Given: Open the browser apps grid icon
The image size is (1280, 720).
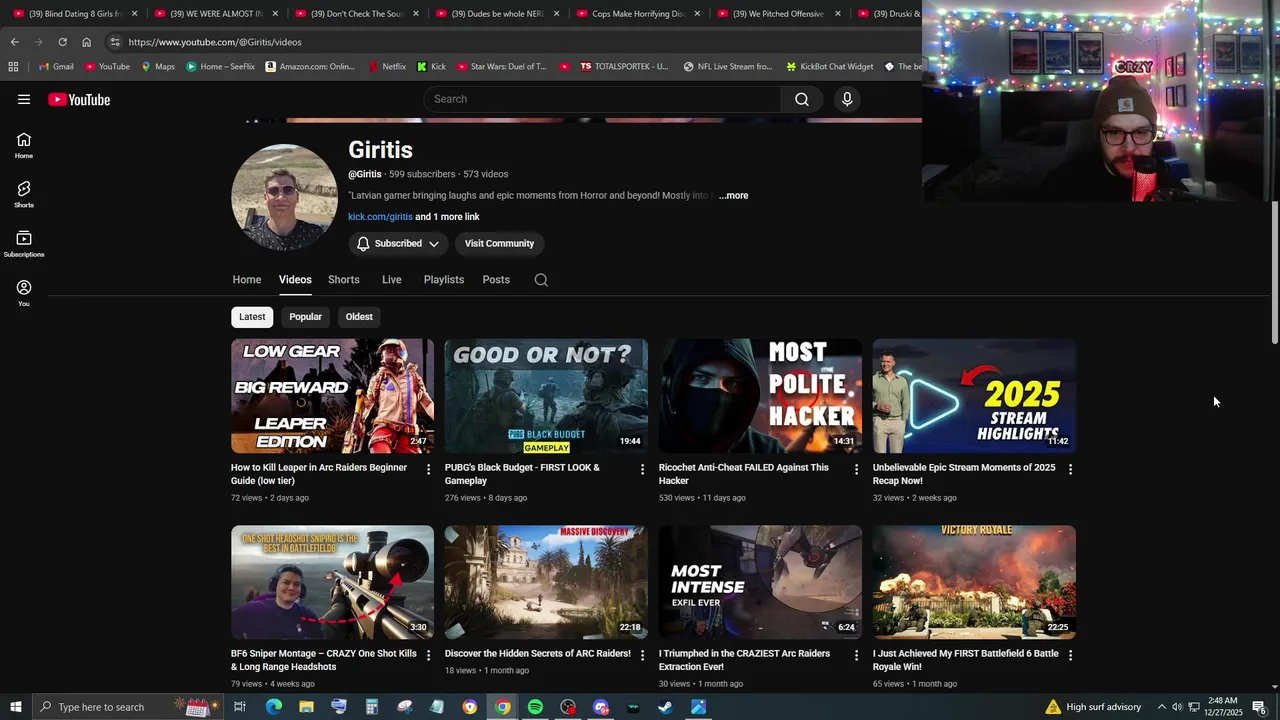Looking at the screenshot, I should click(13, 67).
